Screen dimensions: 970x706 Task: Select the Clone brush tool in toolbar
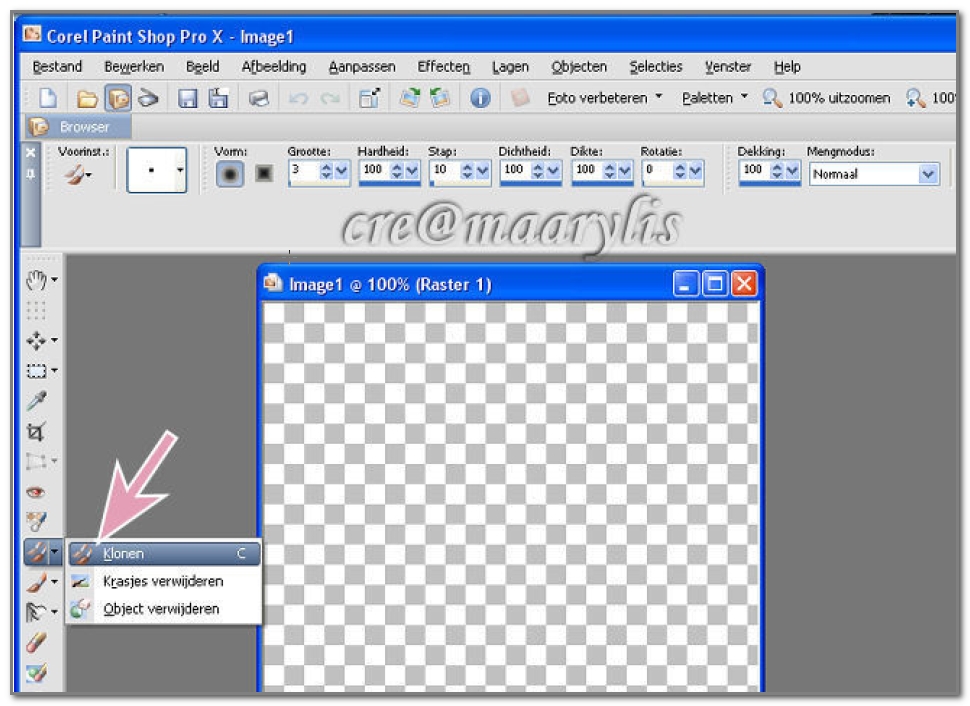(36, 552)
